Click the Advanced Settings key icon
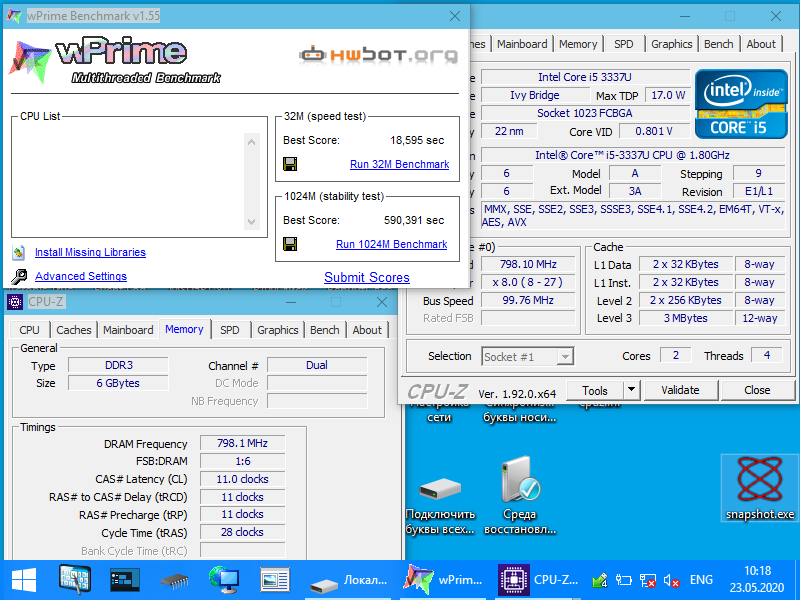The height and width of the screenshot is (600, 800). [x=19, y=276]
